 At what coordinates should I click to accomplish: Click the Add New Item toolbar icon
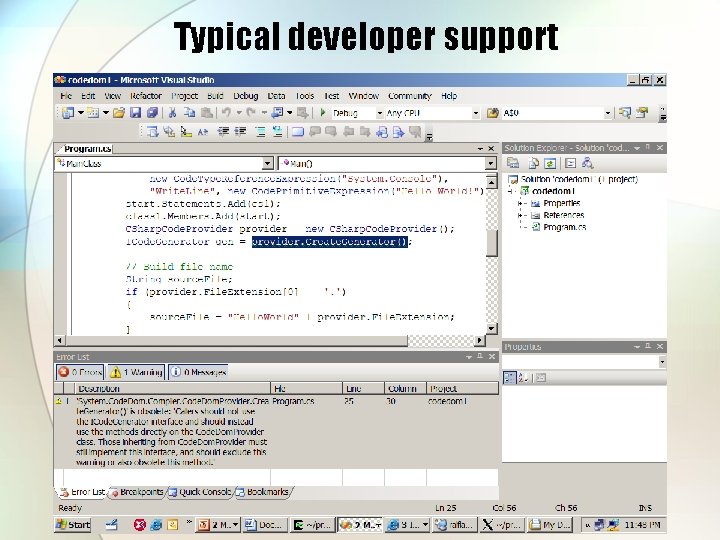click(93, 112)
